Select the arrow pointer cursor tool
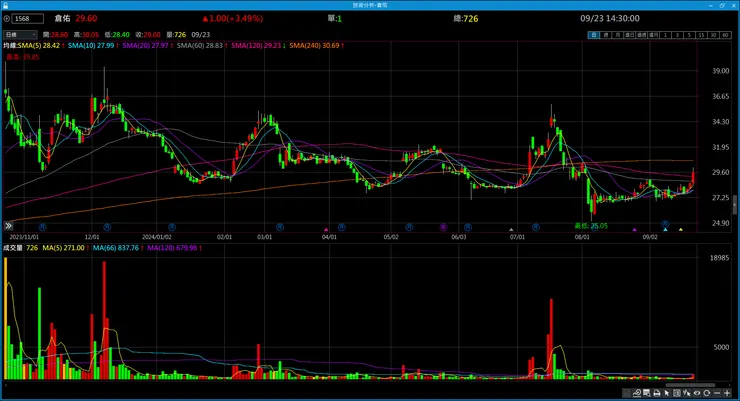Image resolution: width=740 pixels, height=401 pixels. pyautogui.click(x=666, y=393)
